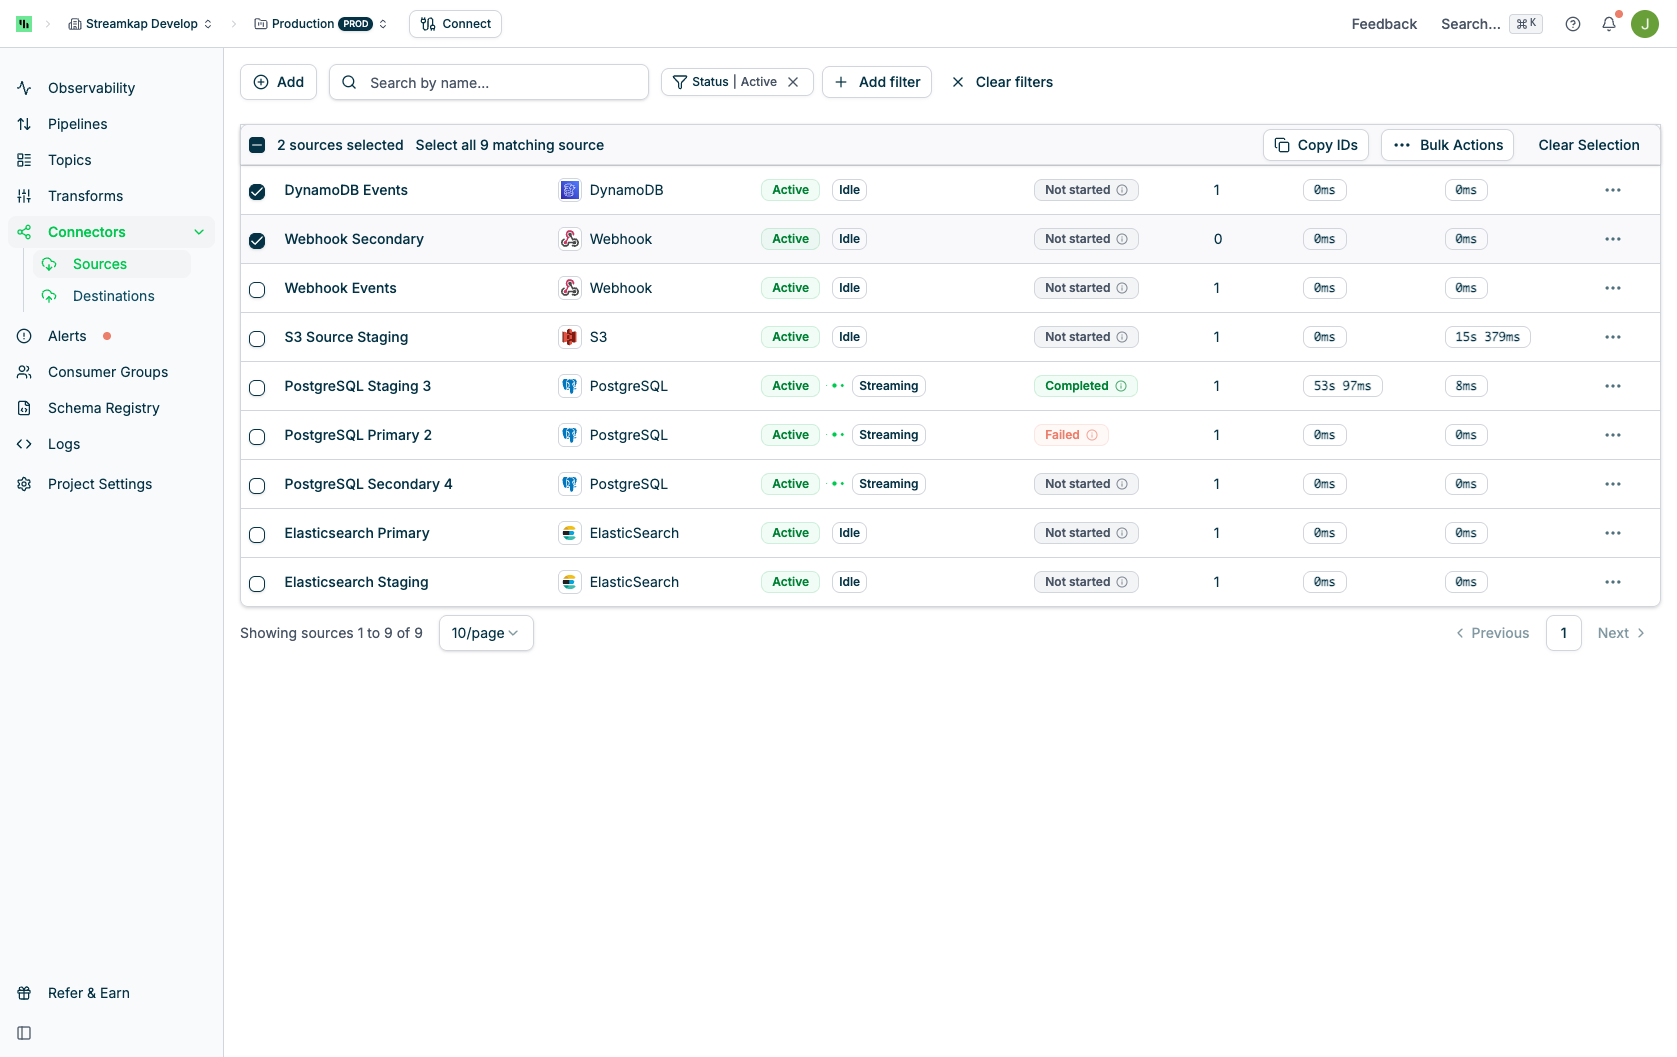Click PostgreSQL icon in PostgreSQL Staging 3 row
Viewport: 1677px width, 1057px height.
click(x=570, y=386)
